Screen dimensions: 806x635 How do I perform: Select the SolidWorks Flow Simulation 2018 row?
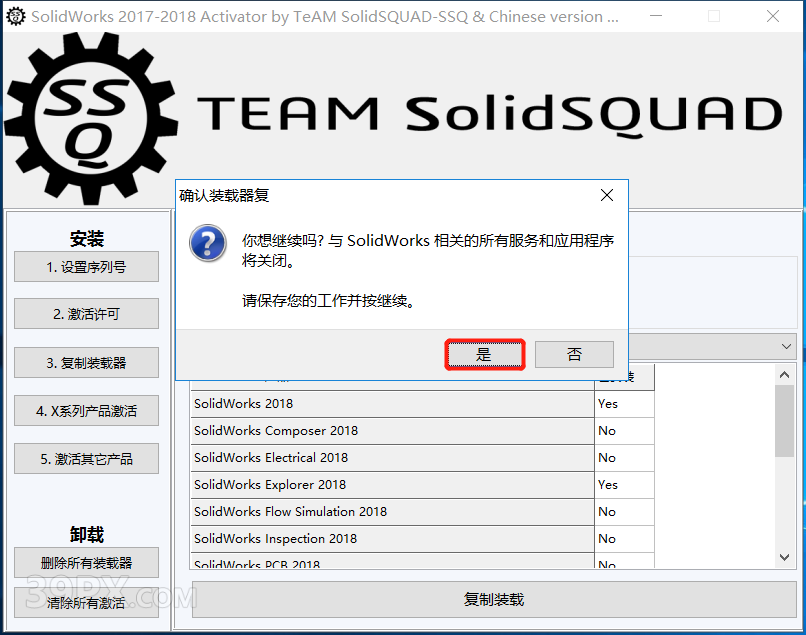click(391, 512)
